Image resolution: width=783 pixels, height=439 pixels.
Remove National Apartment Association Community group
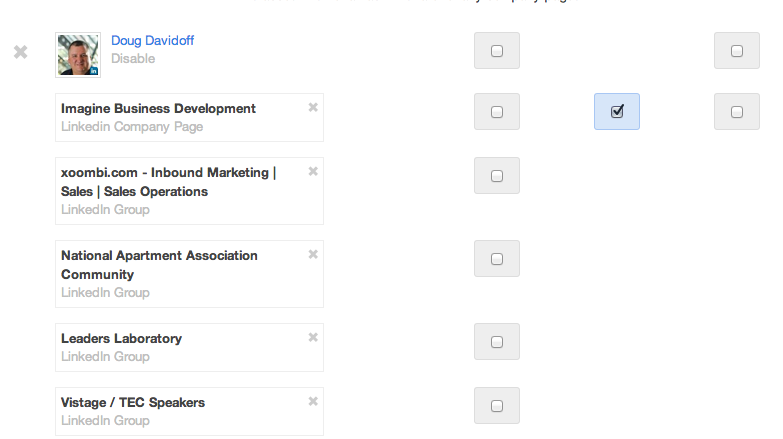(x=313, y=254)
